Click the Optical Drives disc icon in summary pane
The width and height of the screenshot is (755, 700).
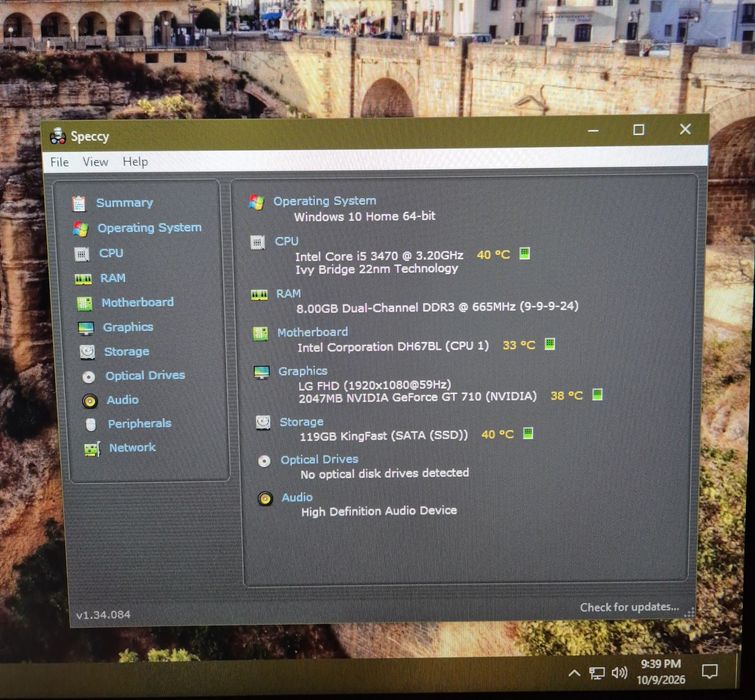264,461
